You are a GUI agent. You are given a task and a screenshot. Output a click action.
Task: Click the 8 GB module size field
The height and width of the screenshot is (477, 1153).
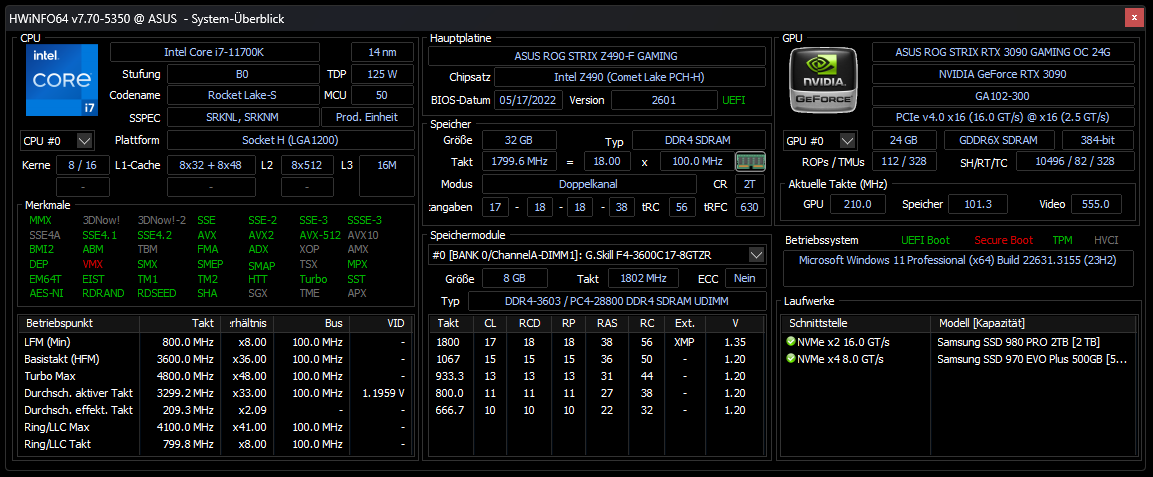pos(515,278)
